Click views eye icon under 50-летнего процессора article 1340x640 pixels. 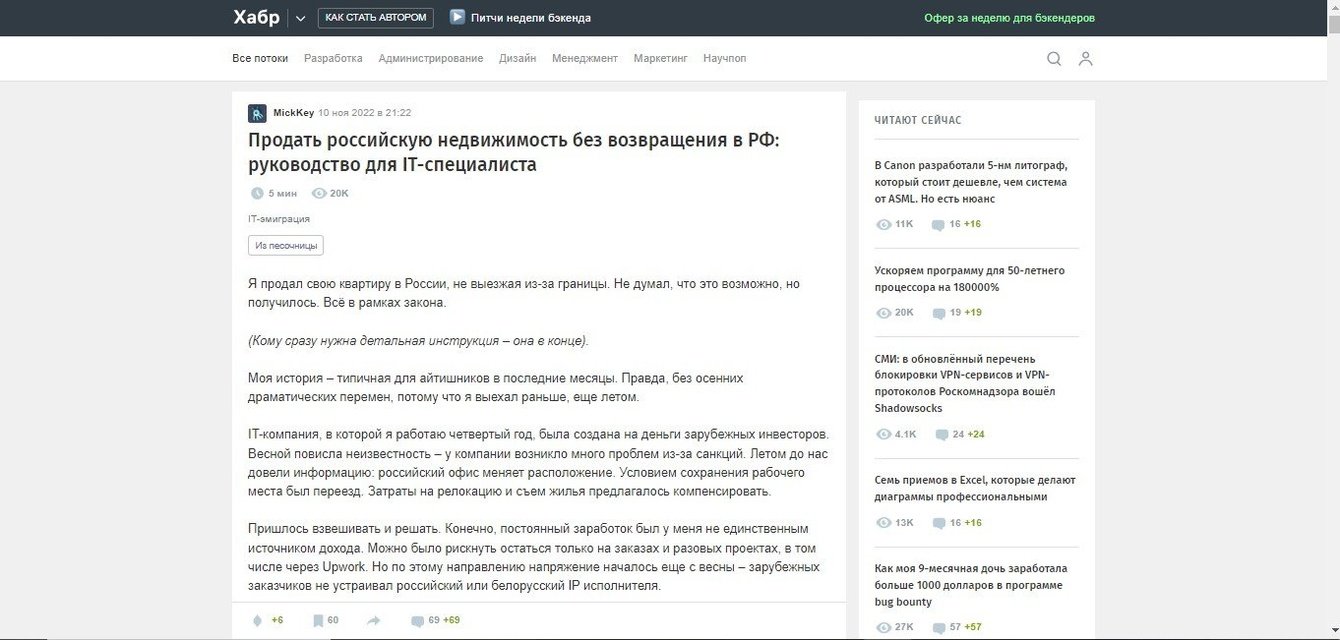click(x=883, y=313)
